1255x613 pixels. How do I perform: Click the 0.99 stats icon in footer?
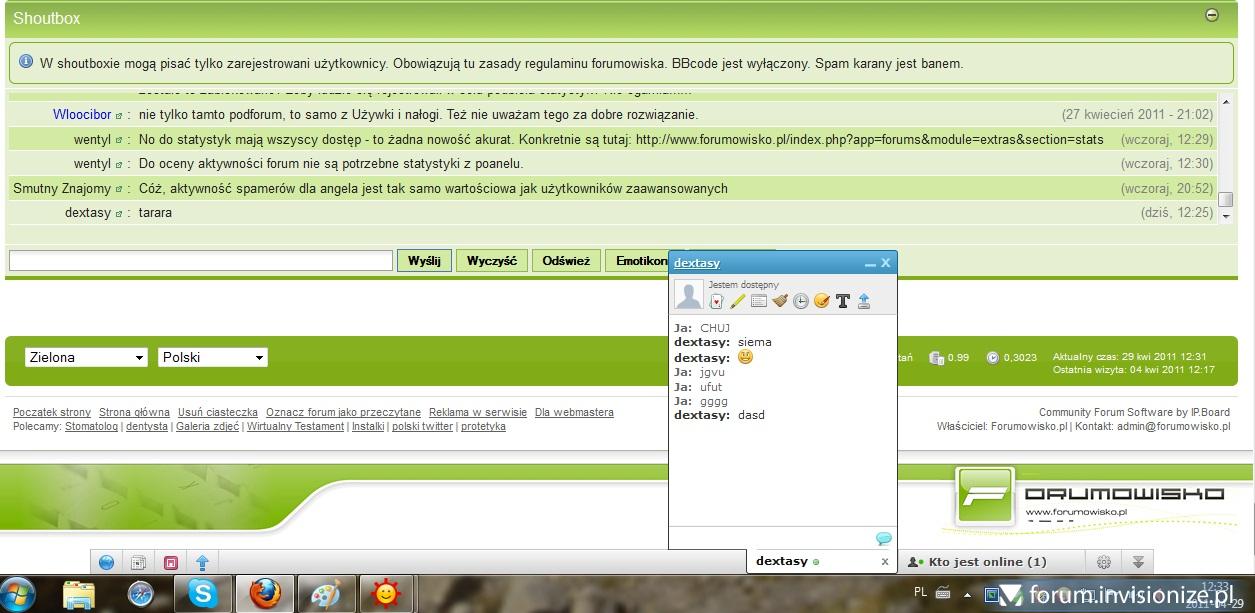pyautogui.click(x=936, y=357)
